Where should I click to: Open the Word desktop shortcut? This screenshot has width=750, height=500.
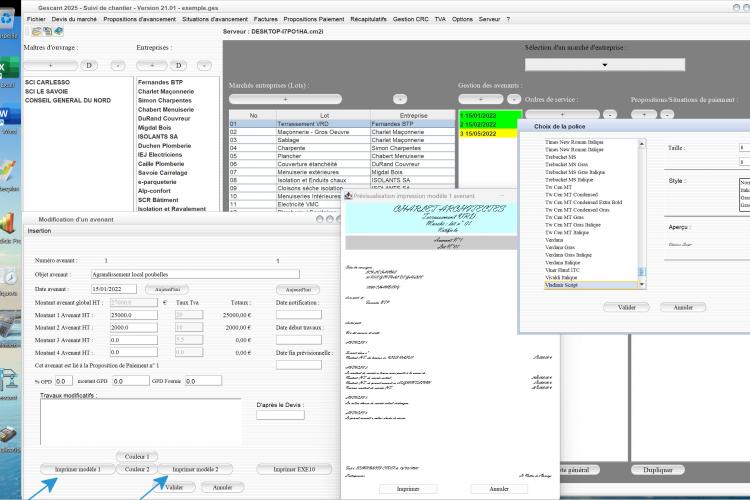coord(9,115)
